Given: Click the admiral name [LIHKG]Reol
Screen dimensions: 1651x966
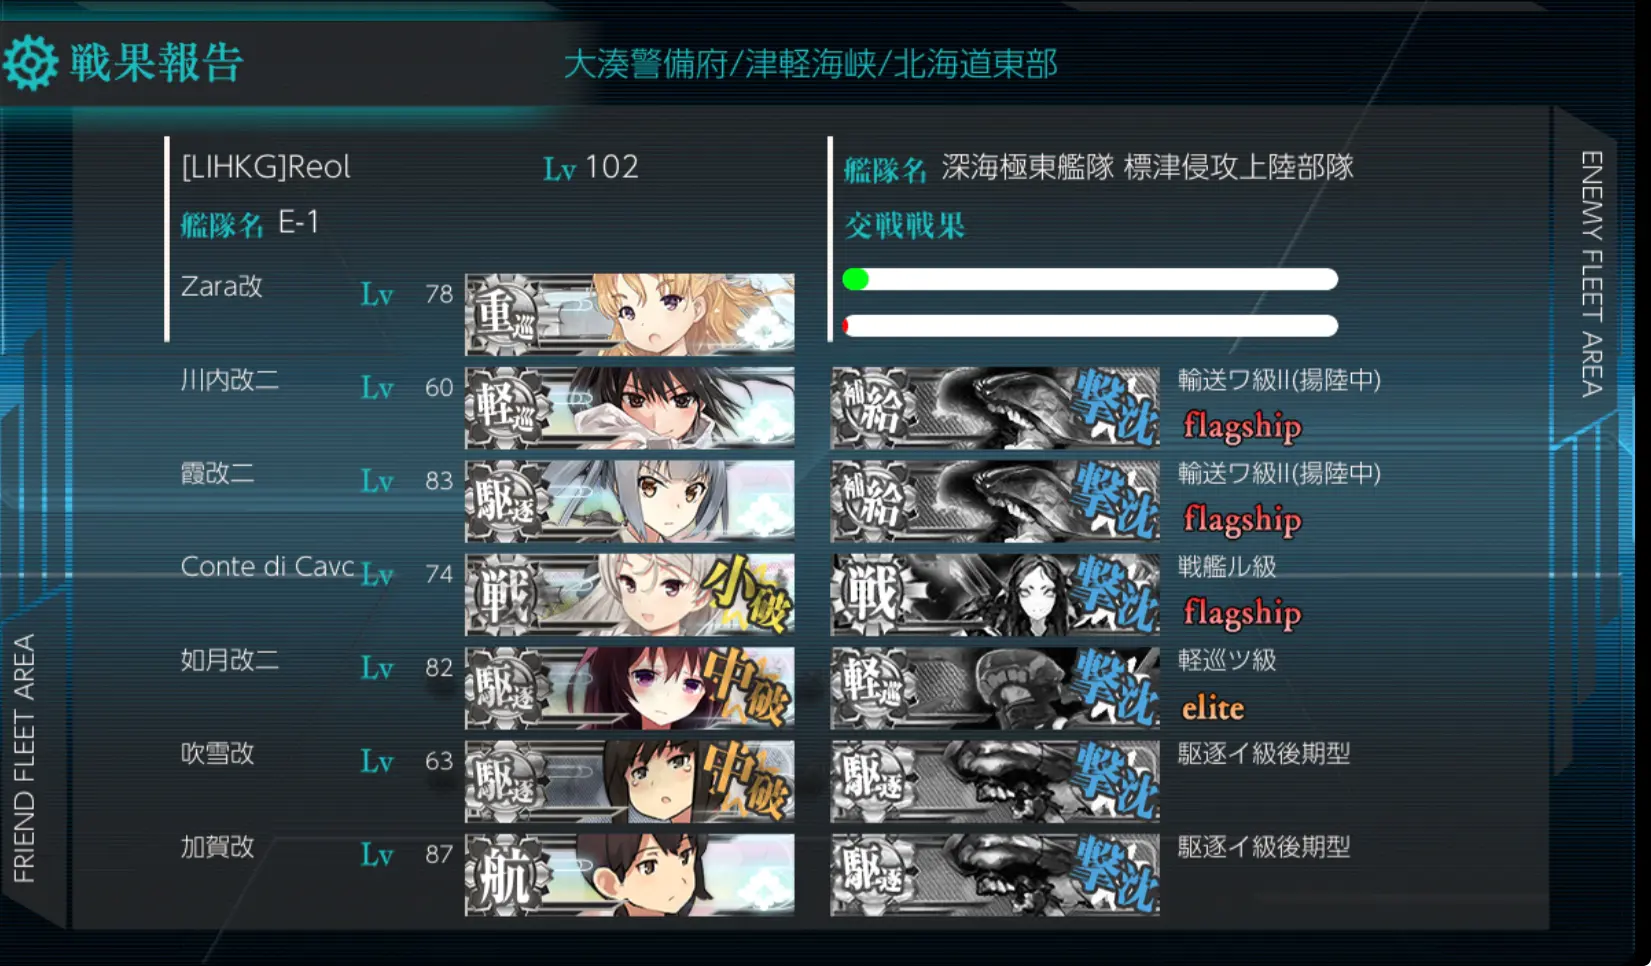Looking at the screenshot, I should point(266,167).
